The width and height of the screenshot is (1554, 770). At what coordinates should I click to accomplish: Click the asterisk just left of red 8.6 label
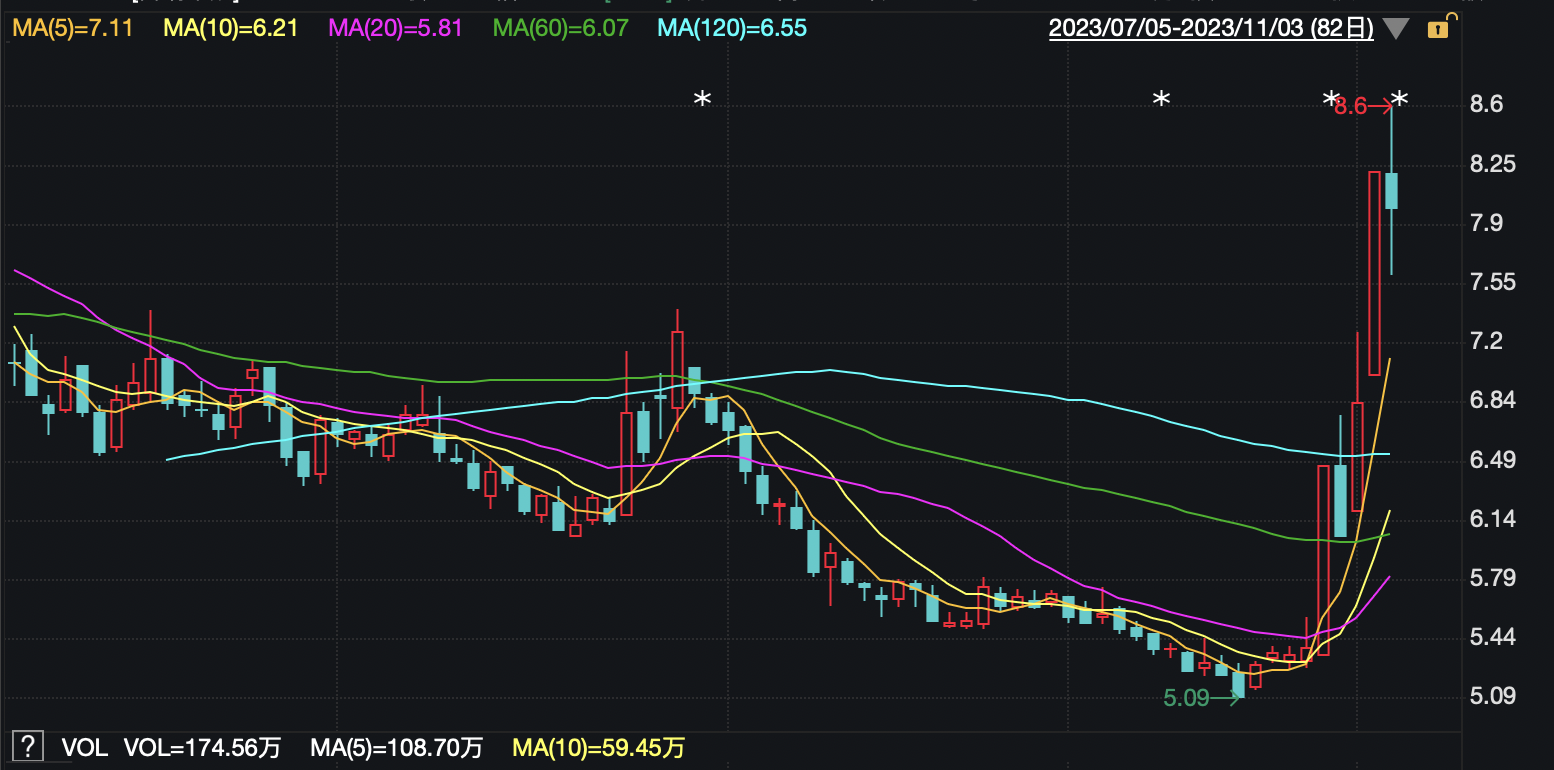[1330, 100]
